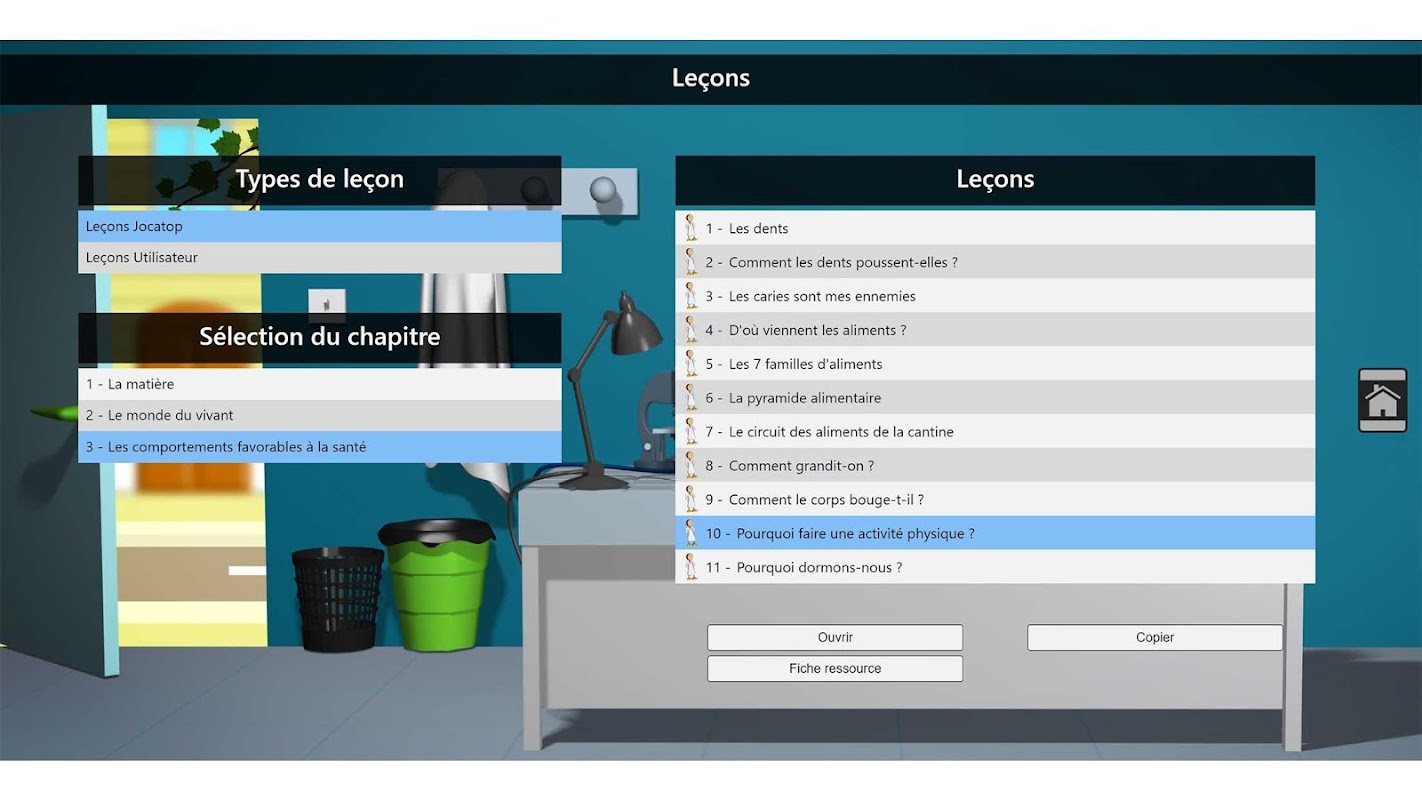The height and width of the screenshot is (800, 1422).
Task: Select the 'Leçons Utilisateur' lesson type
Action: click(320, 258)
